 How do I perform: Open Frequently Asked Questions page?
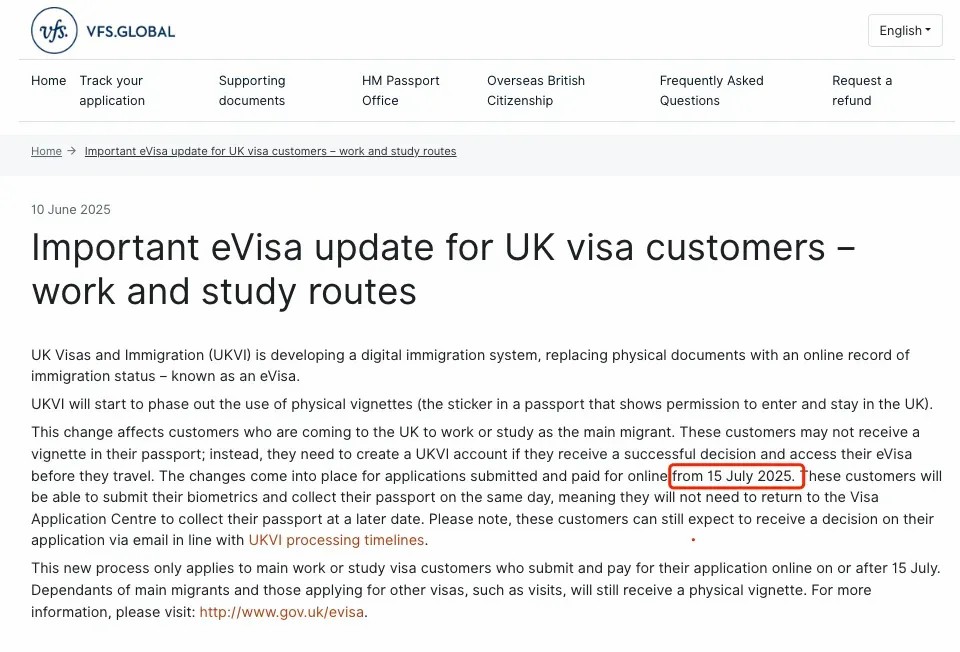click(x=711, y=91)
